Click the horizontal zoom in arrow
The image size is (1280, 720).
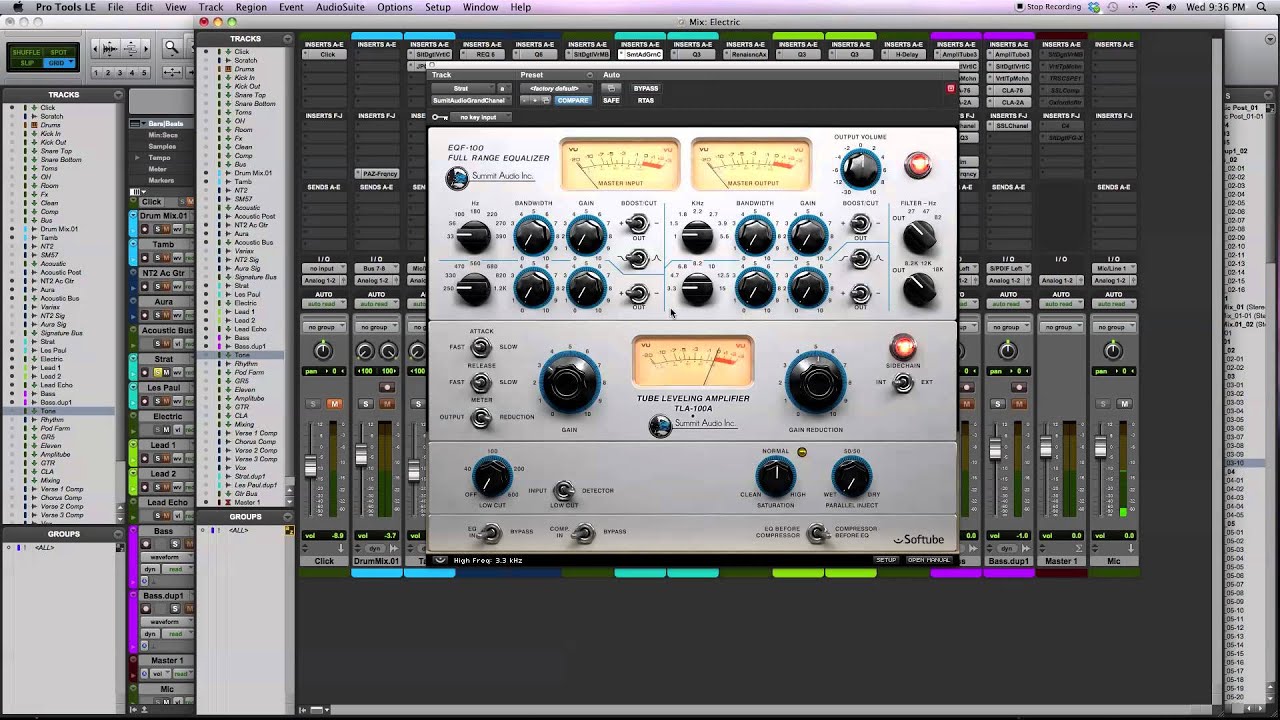pos(147,47)
